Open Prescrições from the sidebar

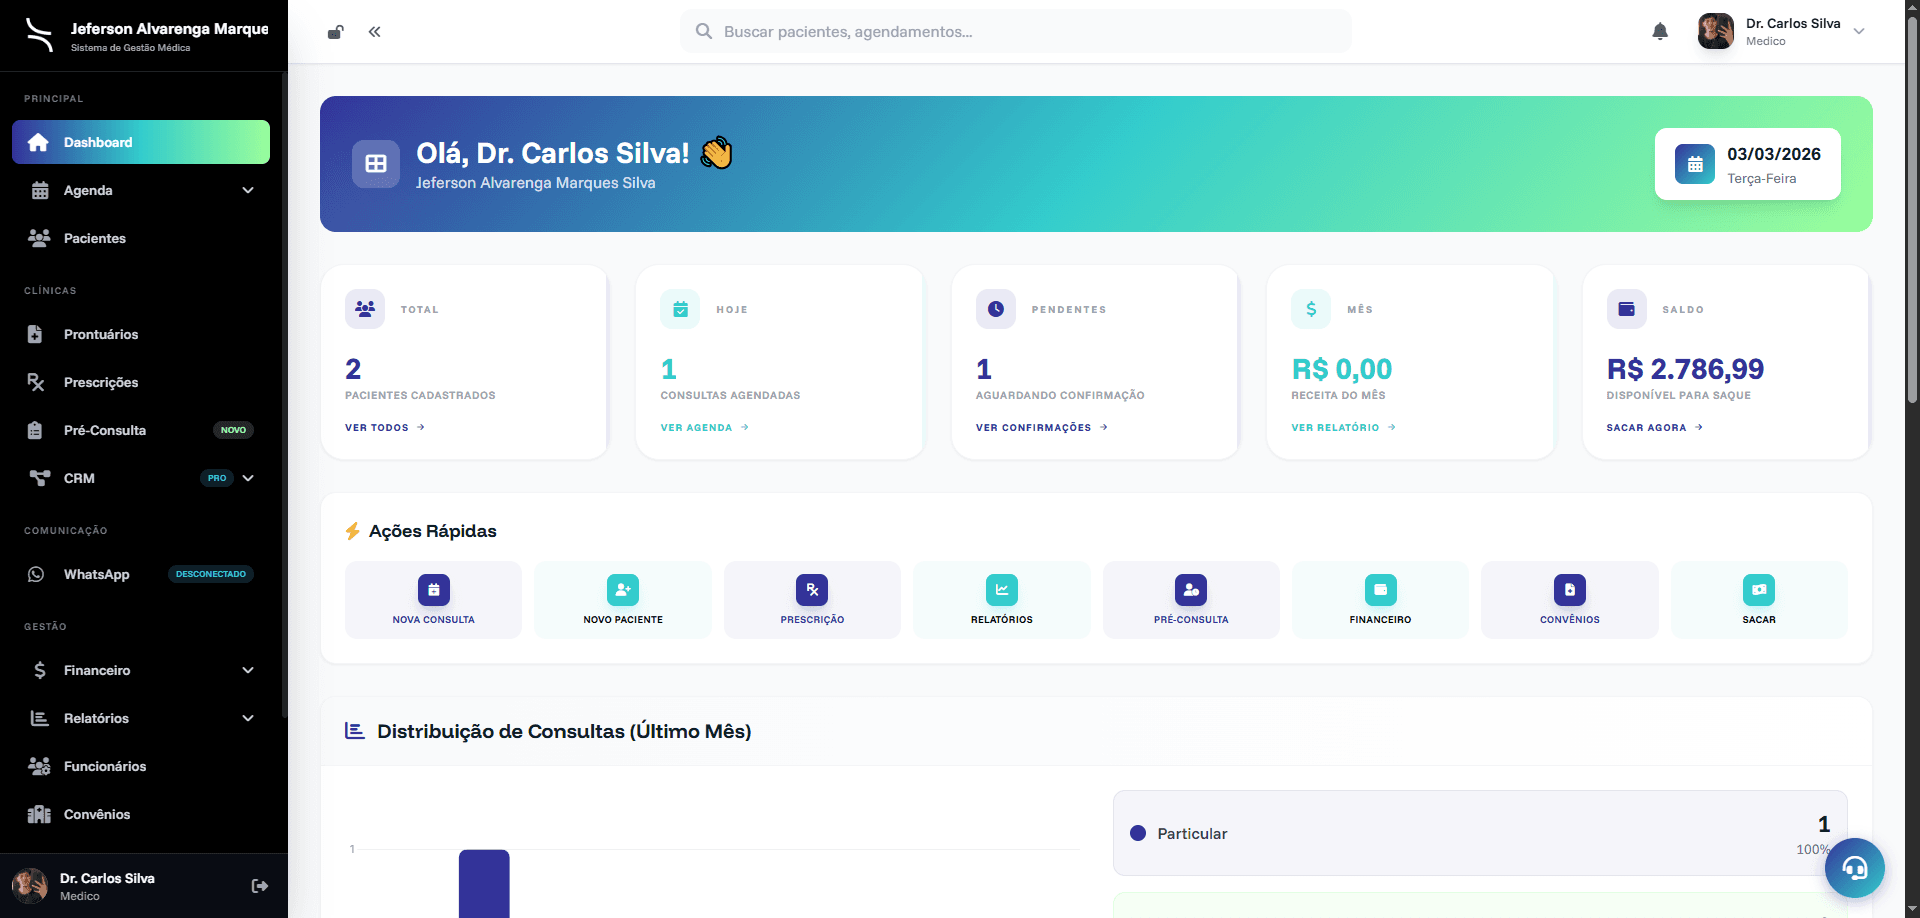pyautogui.click(x=100, y=382)
